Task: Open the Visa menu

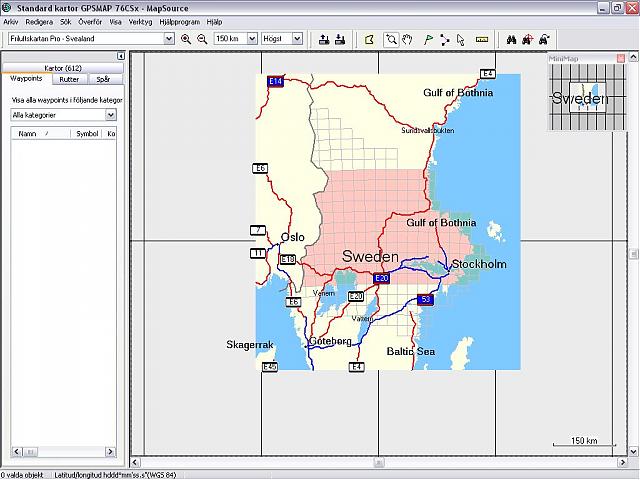Action: pyautogui.click(x=115, y=22)
